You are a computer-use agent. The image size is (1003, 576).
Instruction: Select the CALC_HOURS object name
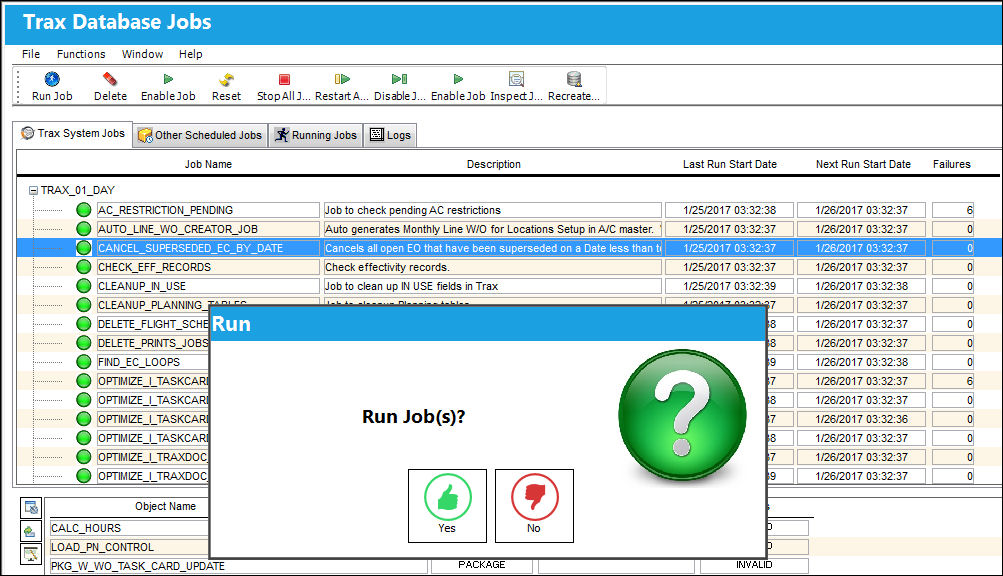point(130,528)
